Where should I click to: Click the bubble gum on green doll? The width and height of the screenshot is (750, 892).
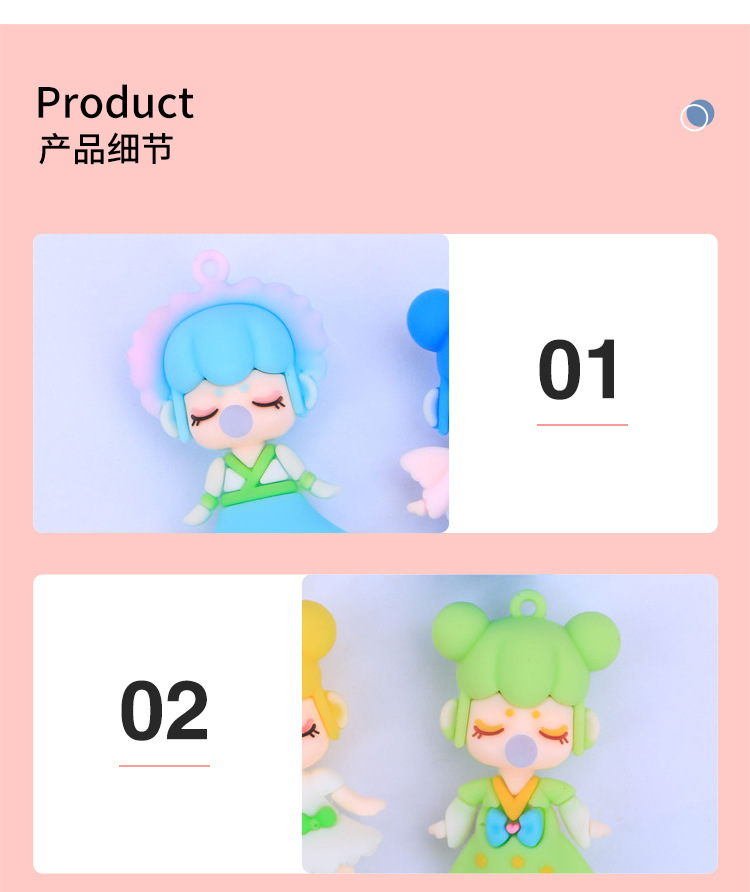click(x=521, y=751)
